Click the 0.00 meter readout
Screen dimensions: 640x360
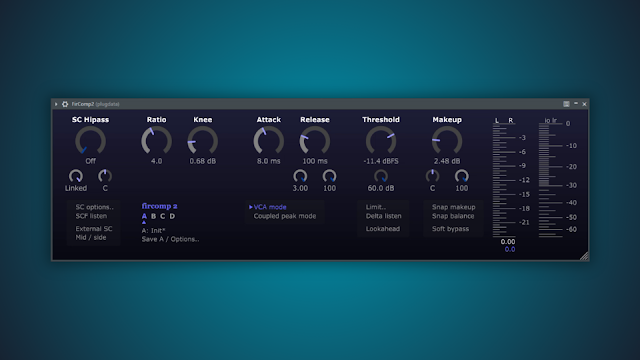pyautogui.click(x=508, y=242)
